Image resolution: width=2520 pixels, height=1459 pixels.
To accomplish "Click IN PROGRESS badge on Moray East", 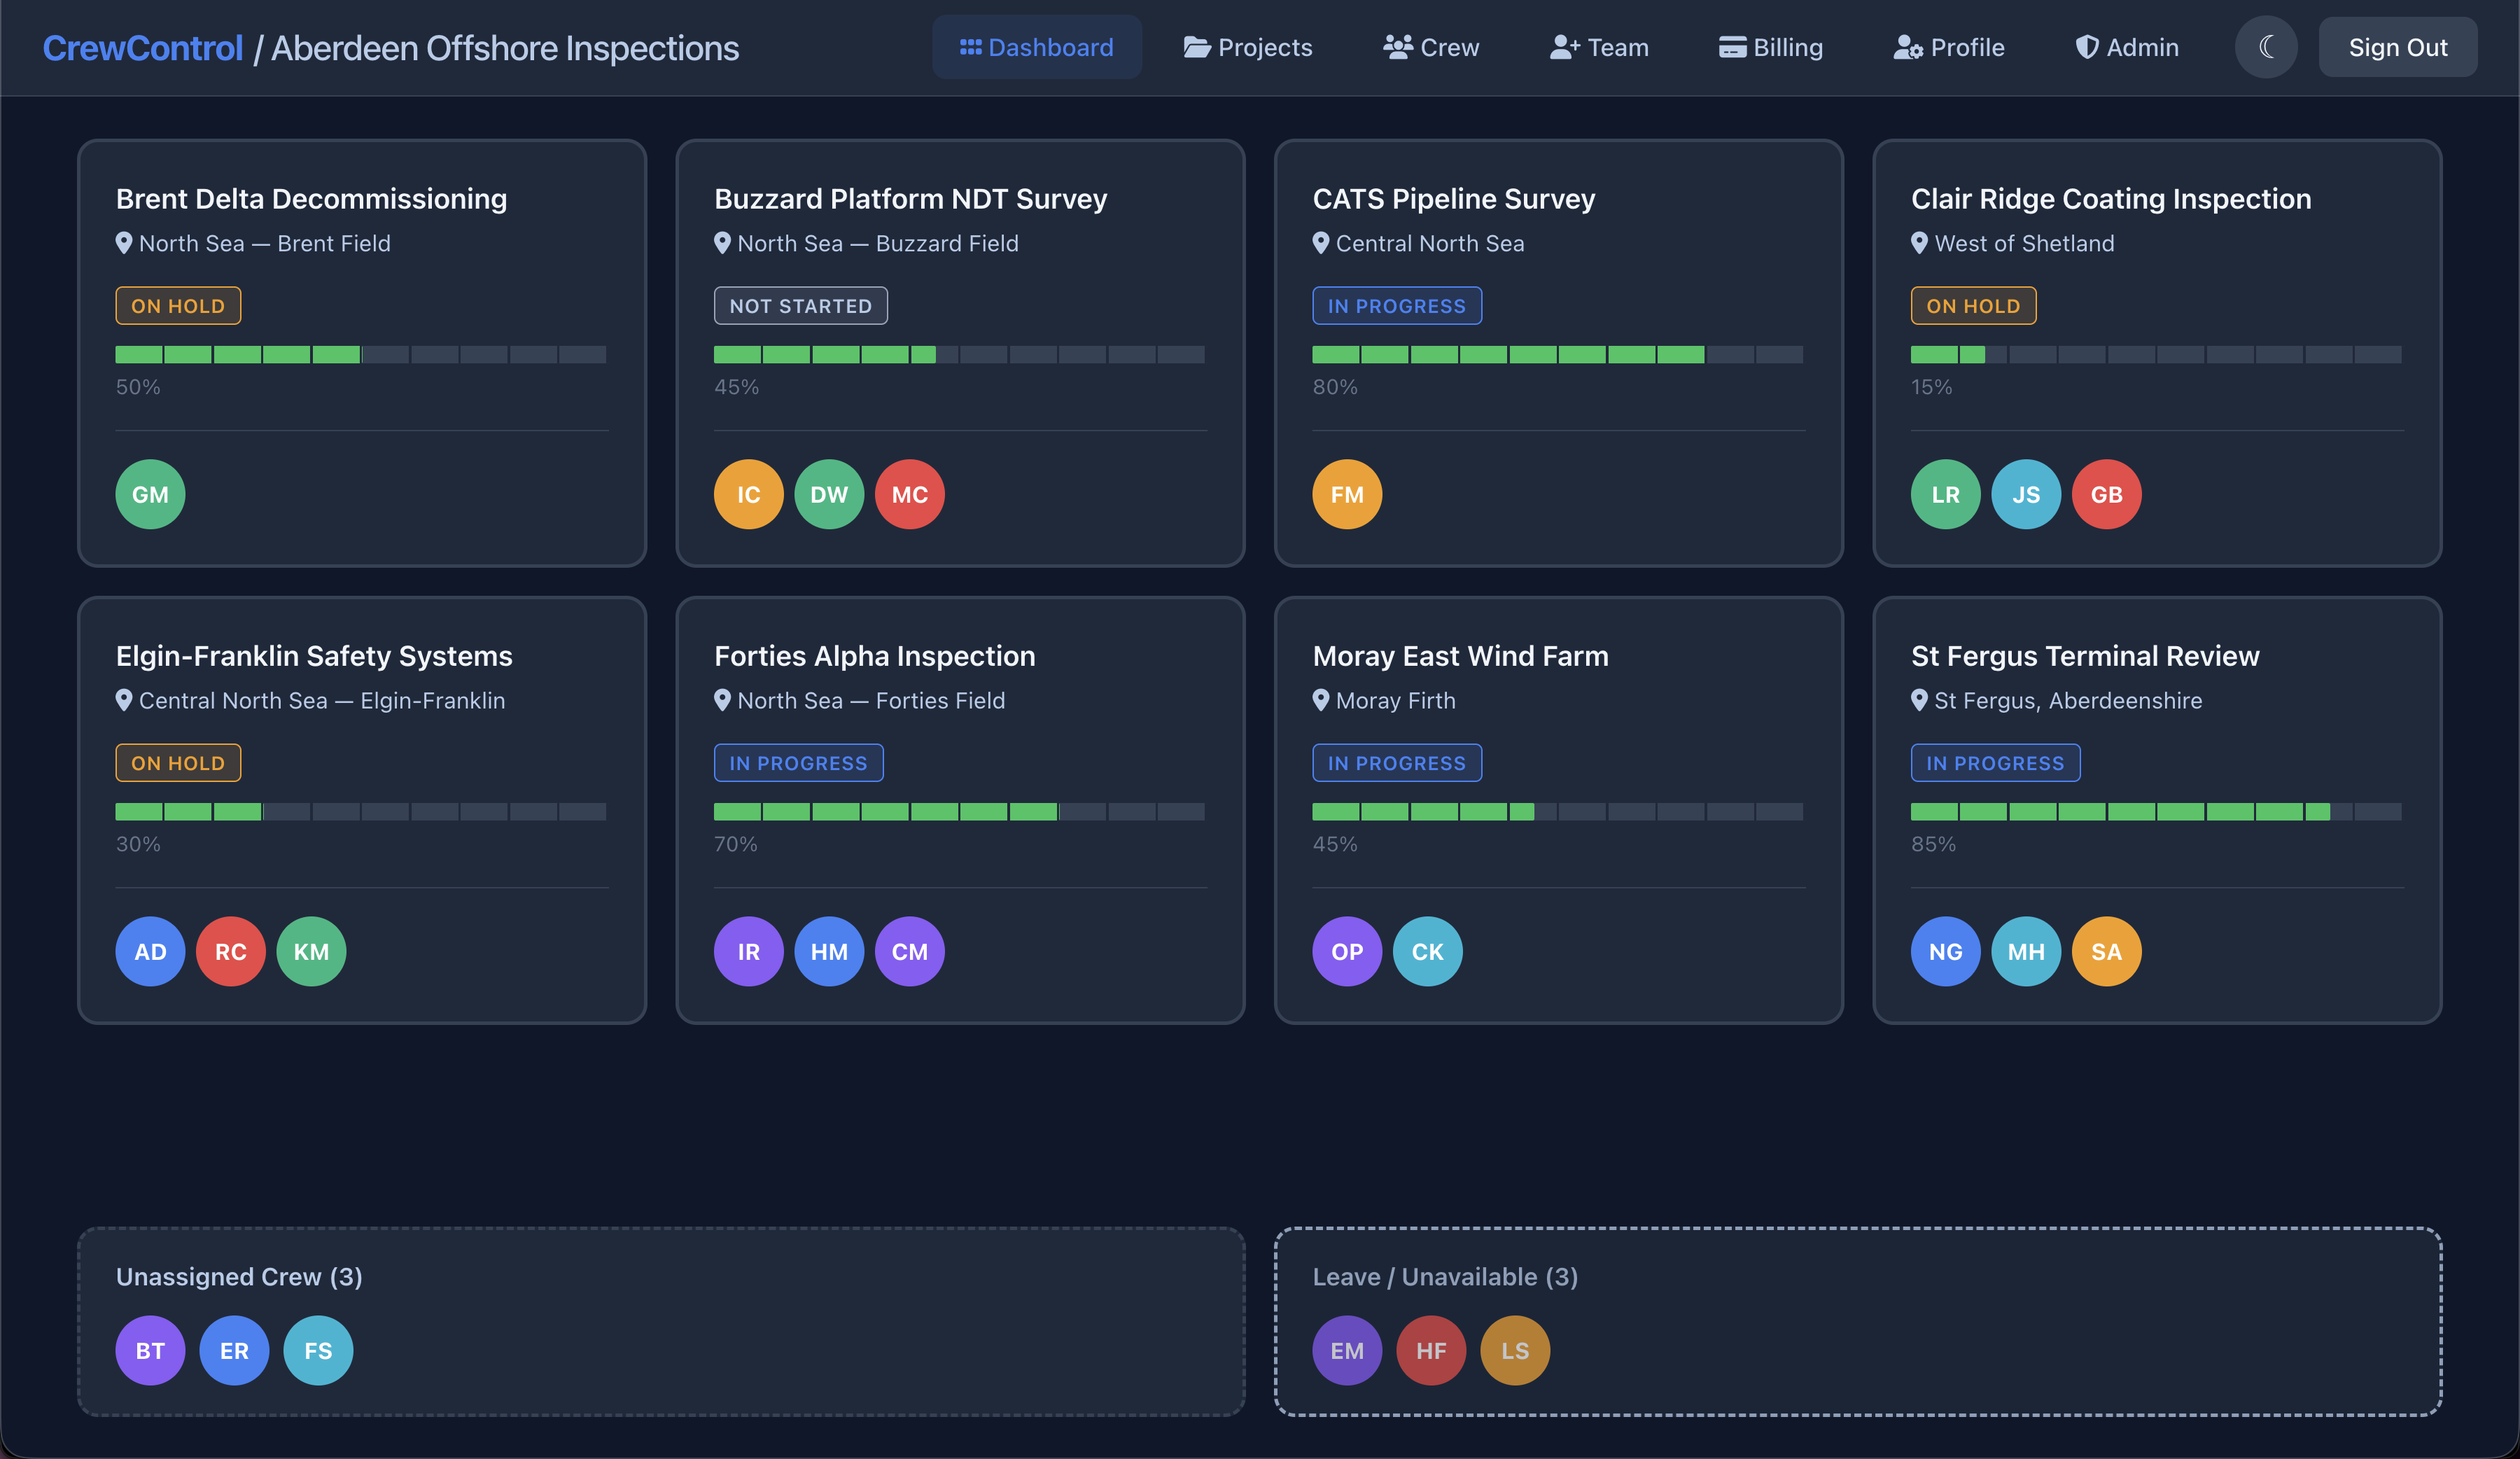I will (x=1396, y=762).
